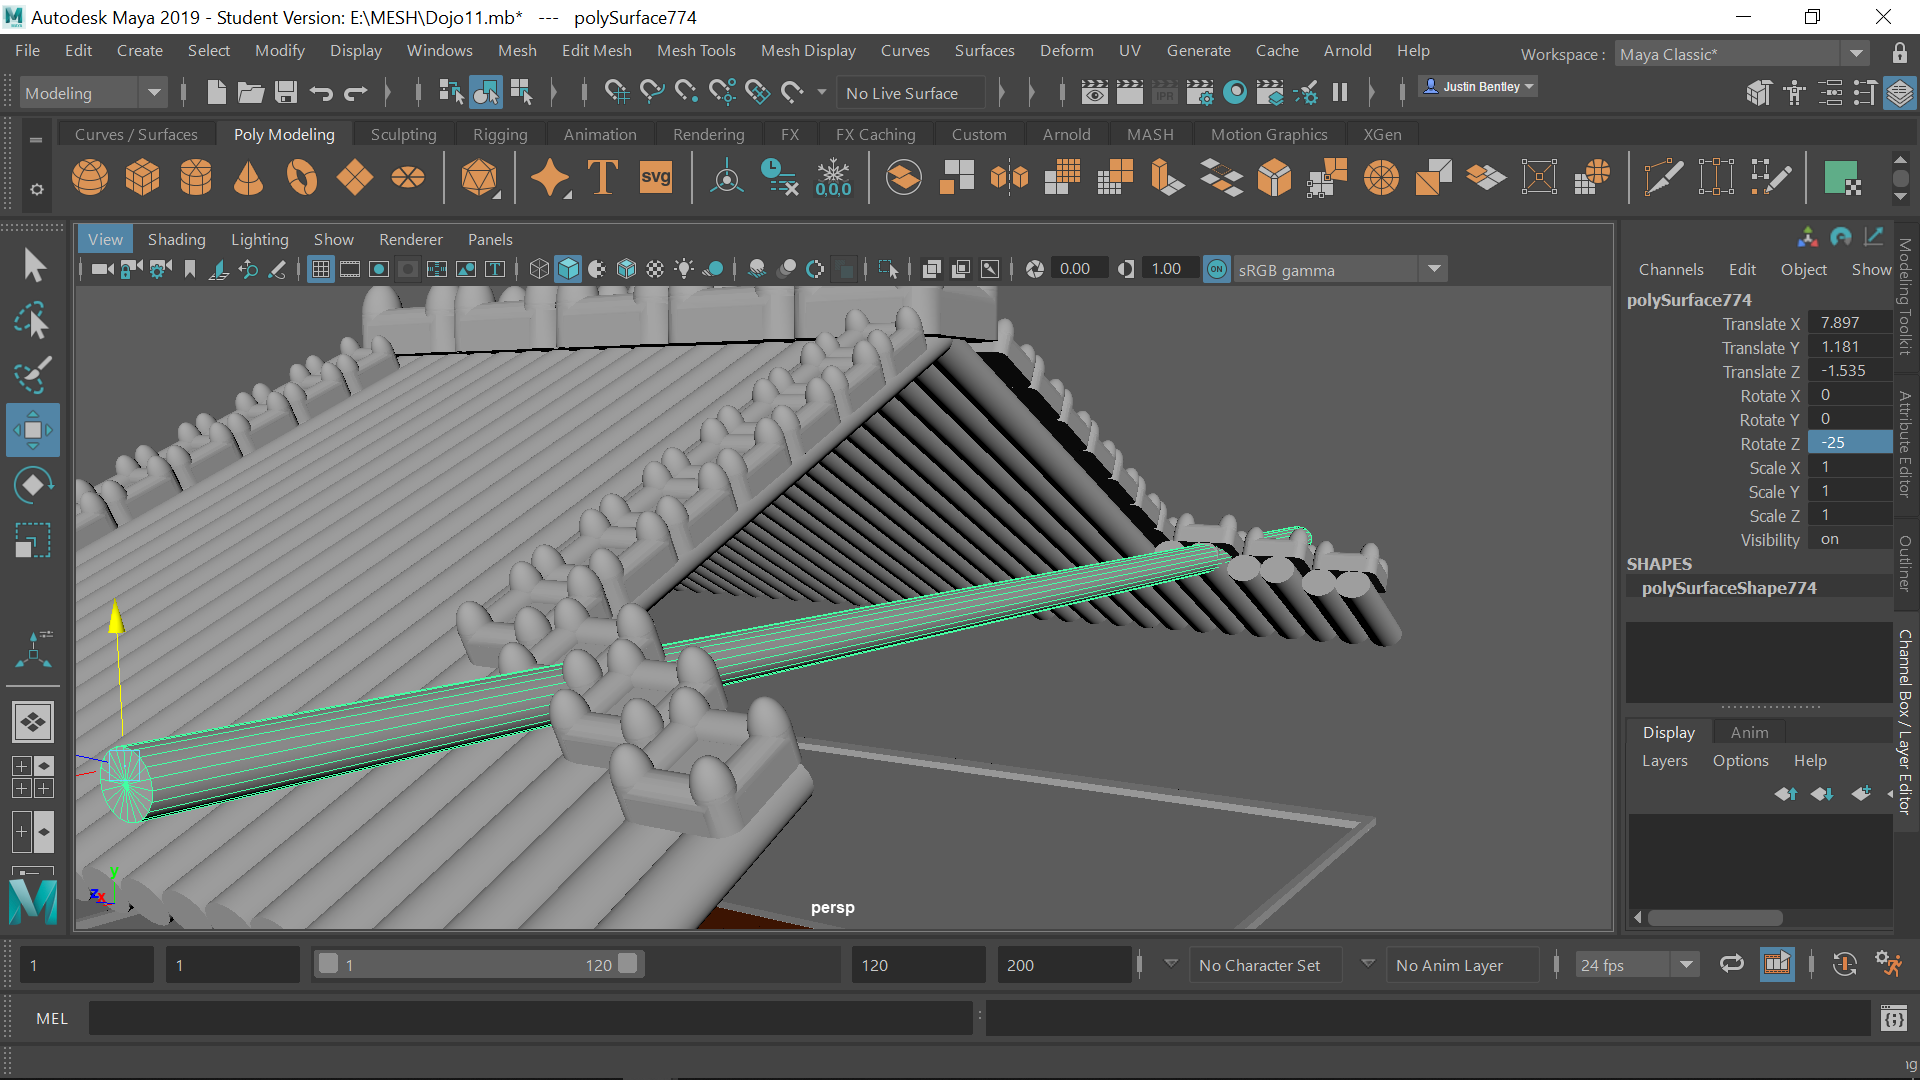Activate the Move tool in toolbox
Viewport: 1920px width, 1080px height.
(33, 430)
